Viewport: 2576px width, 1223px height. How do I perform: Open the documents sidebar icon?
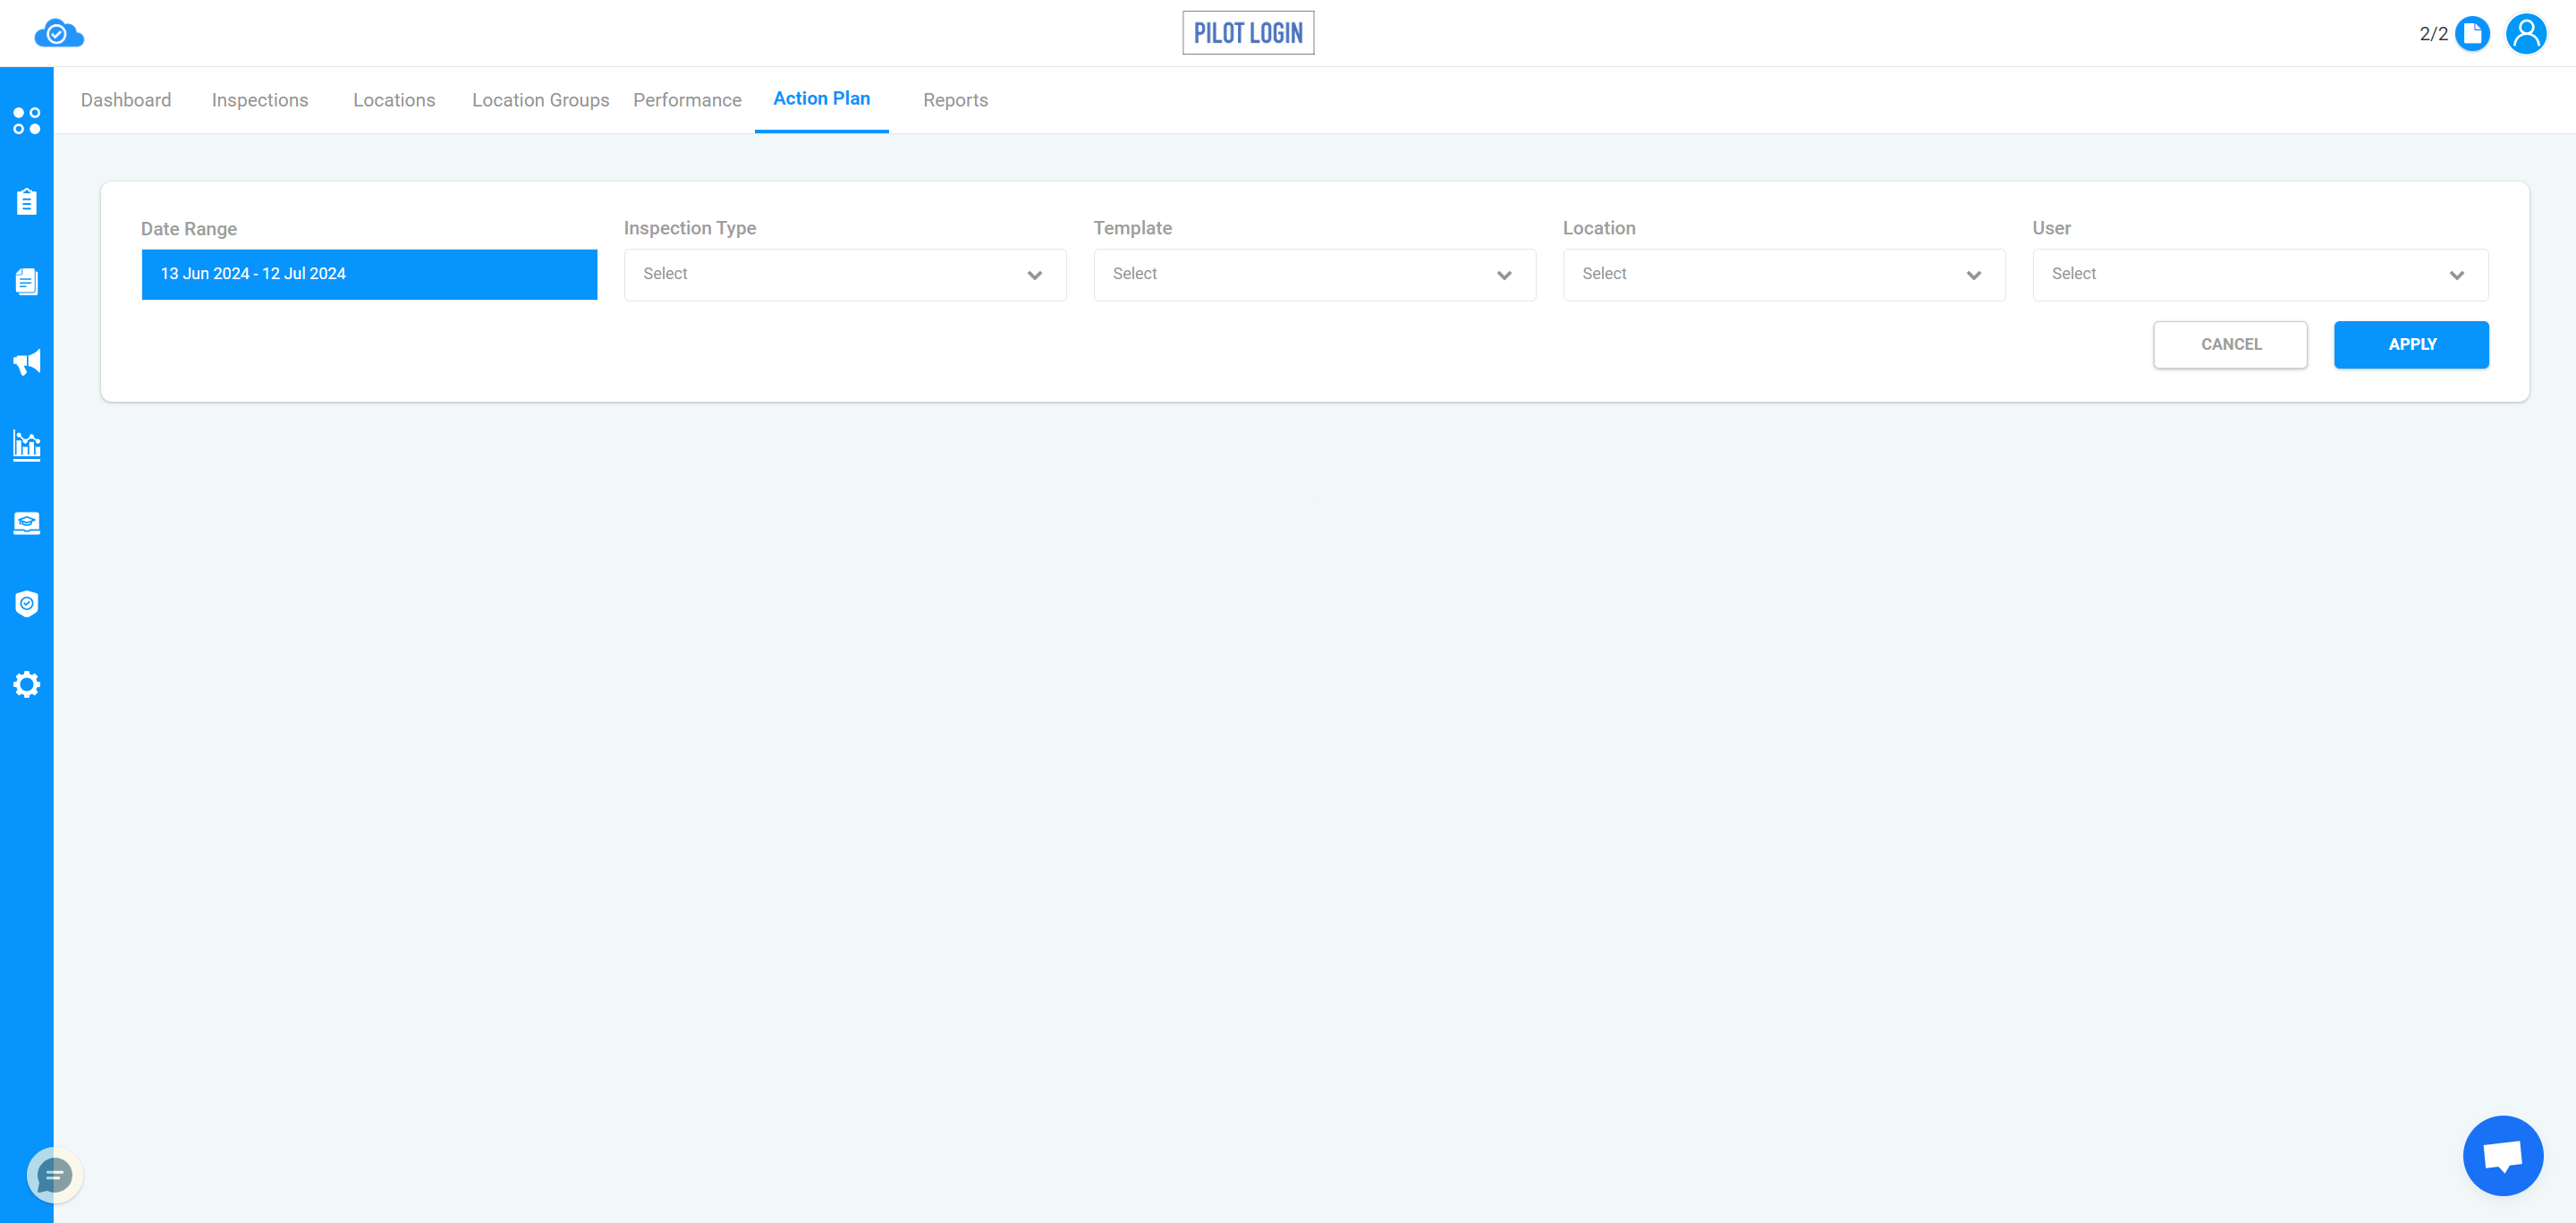[27, 282]
